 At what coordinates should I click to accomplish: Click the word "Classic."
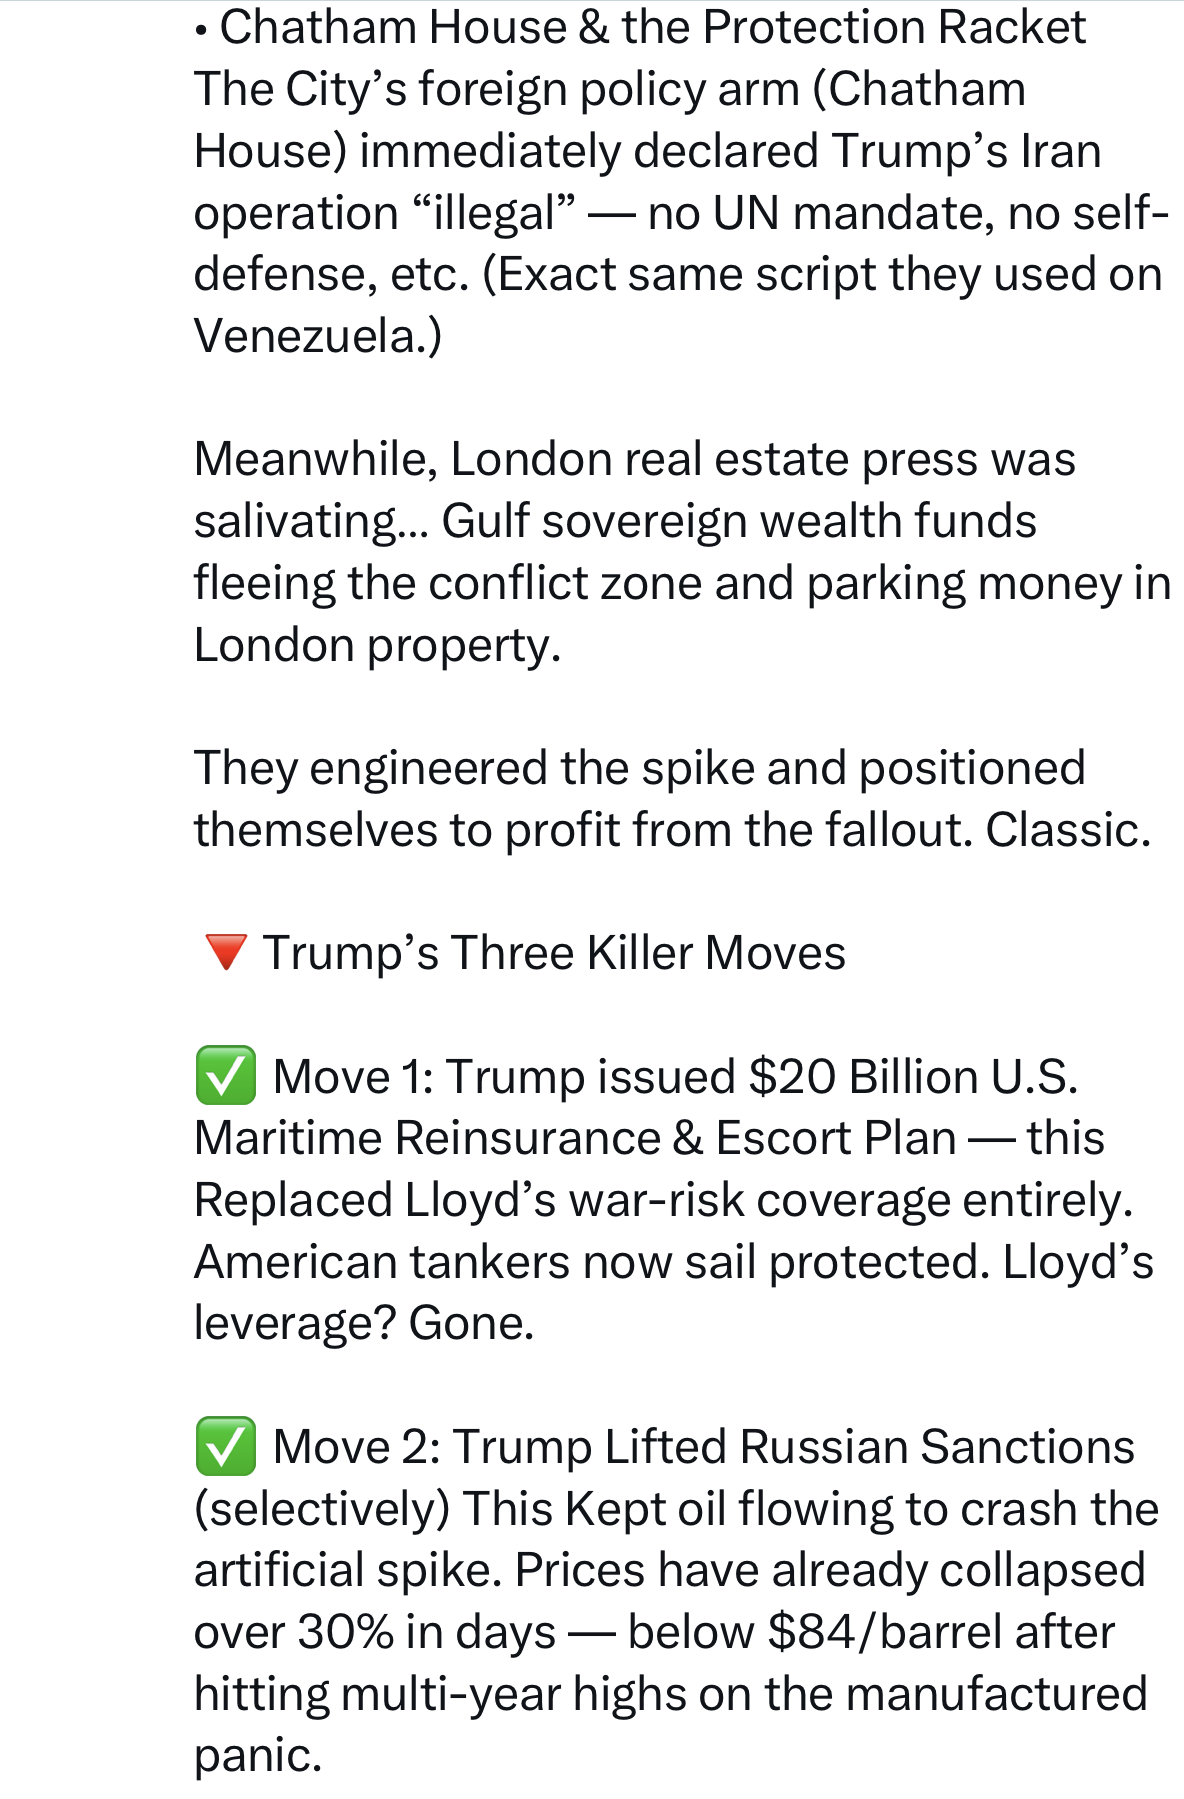tap(1068, 830)
